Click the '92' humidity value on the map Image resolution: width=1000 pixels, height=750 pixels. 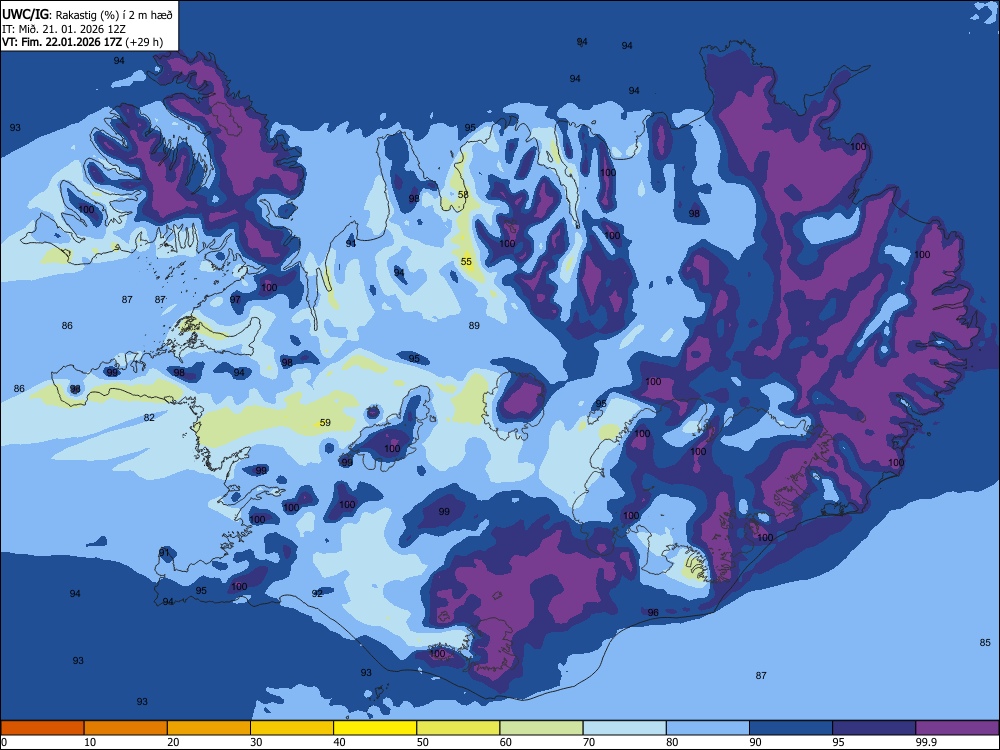pyautogui.click(x=317, y=593)
